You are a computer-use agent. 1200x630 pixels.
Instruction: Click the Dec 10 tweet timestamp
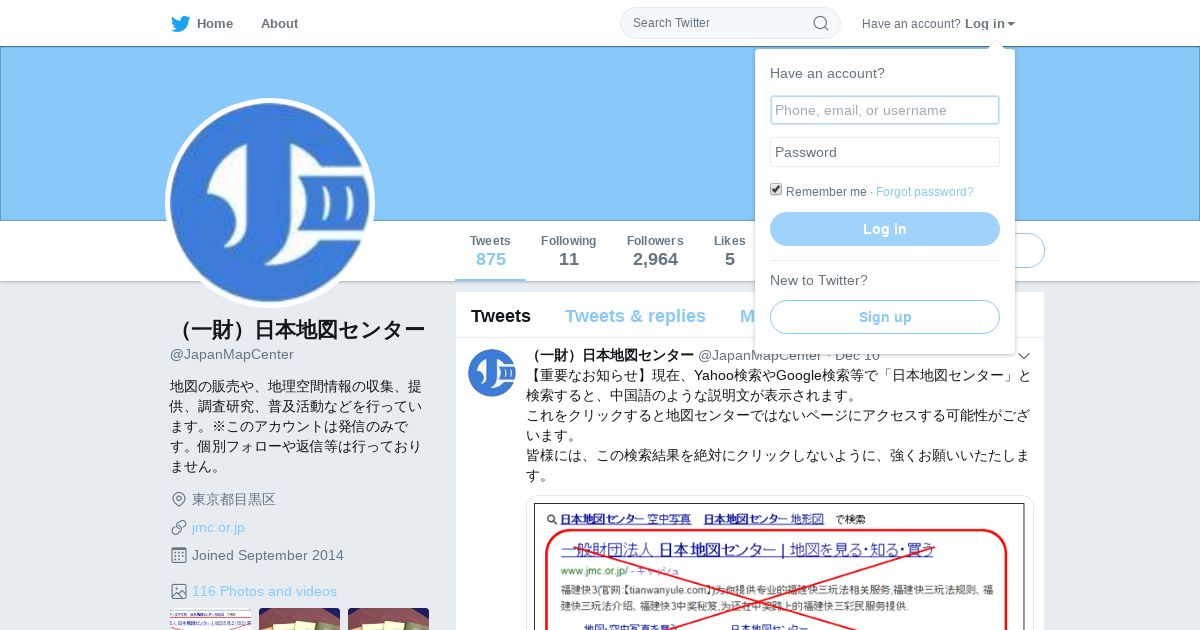[857, 355]
